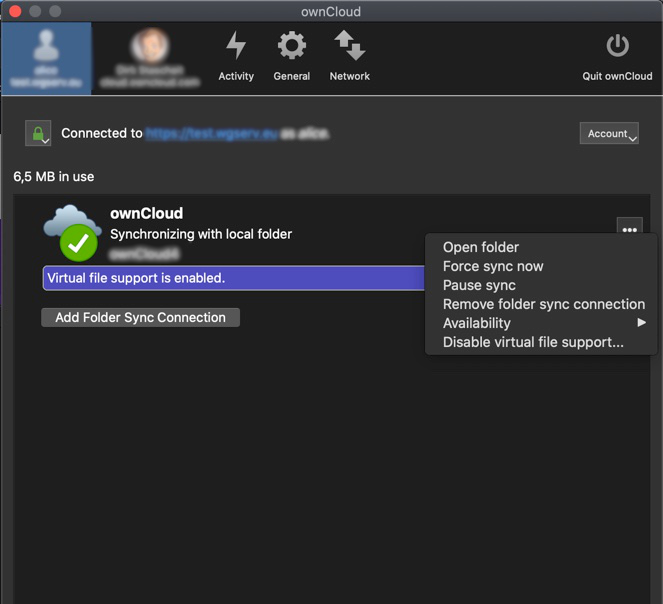Click the green lock connection icon
Viewport: 663px width, 604px height.
coord(38,133)
